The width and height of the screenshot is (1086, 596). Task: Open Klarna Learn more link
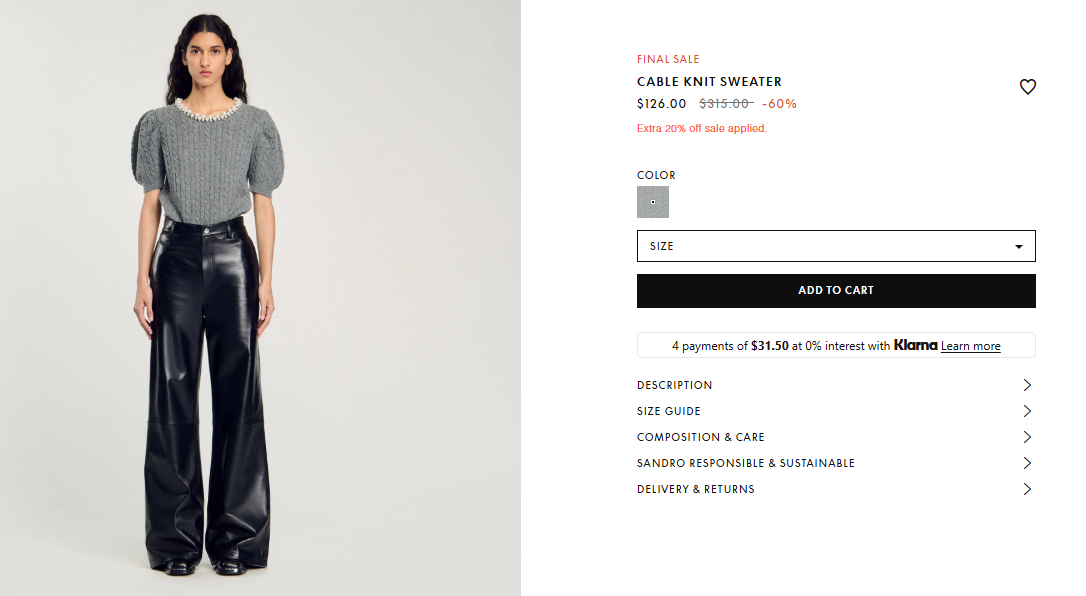[x=970, y=346]
